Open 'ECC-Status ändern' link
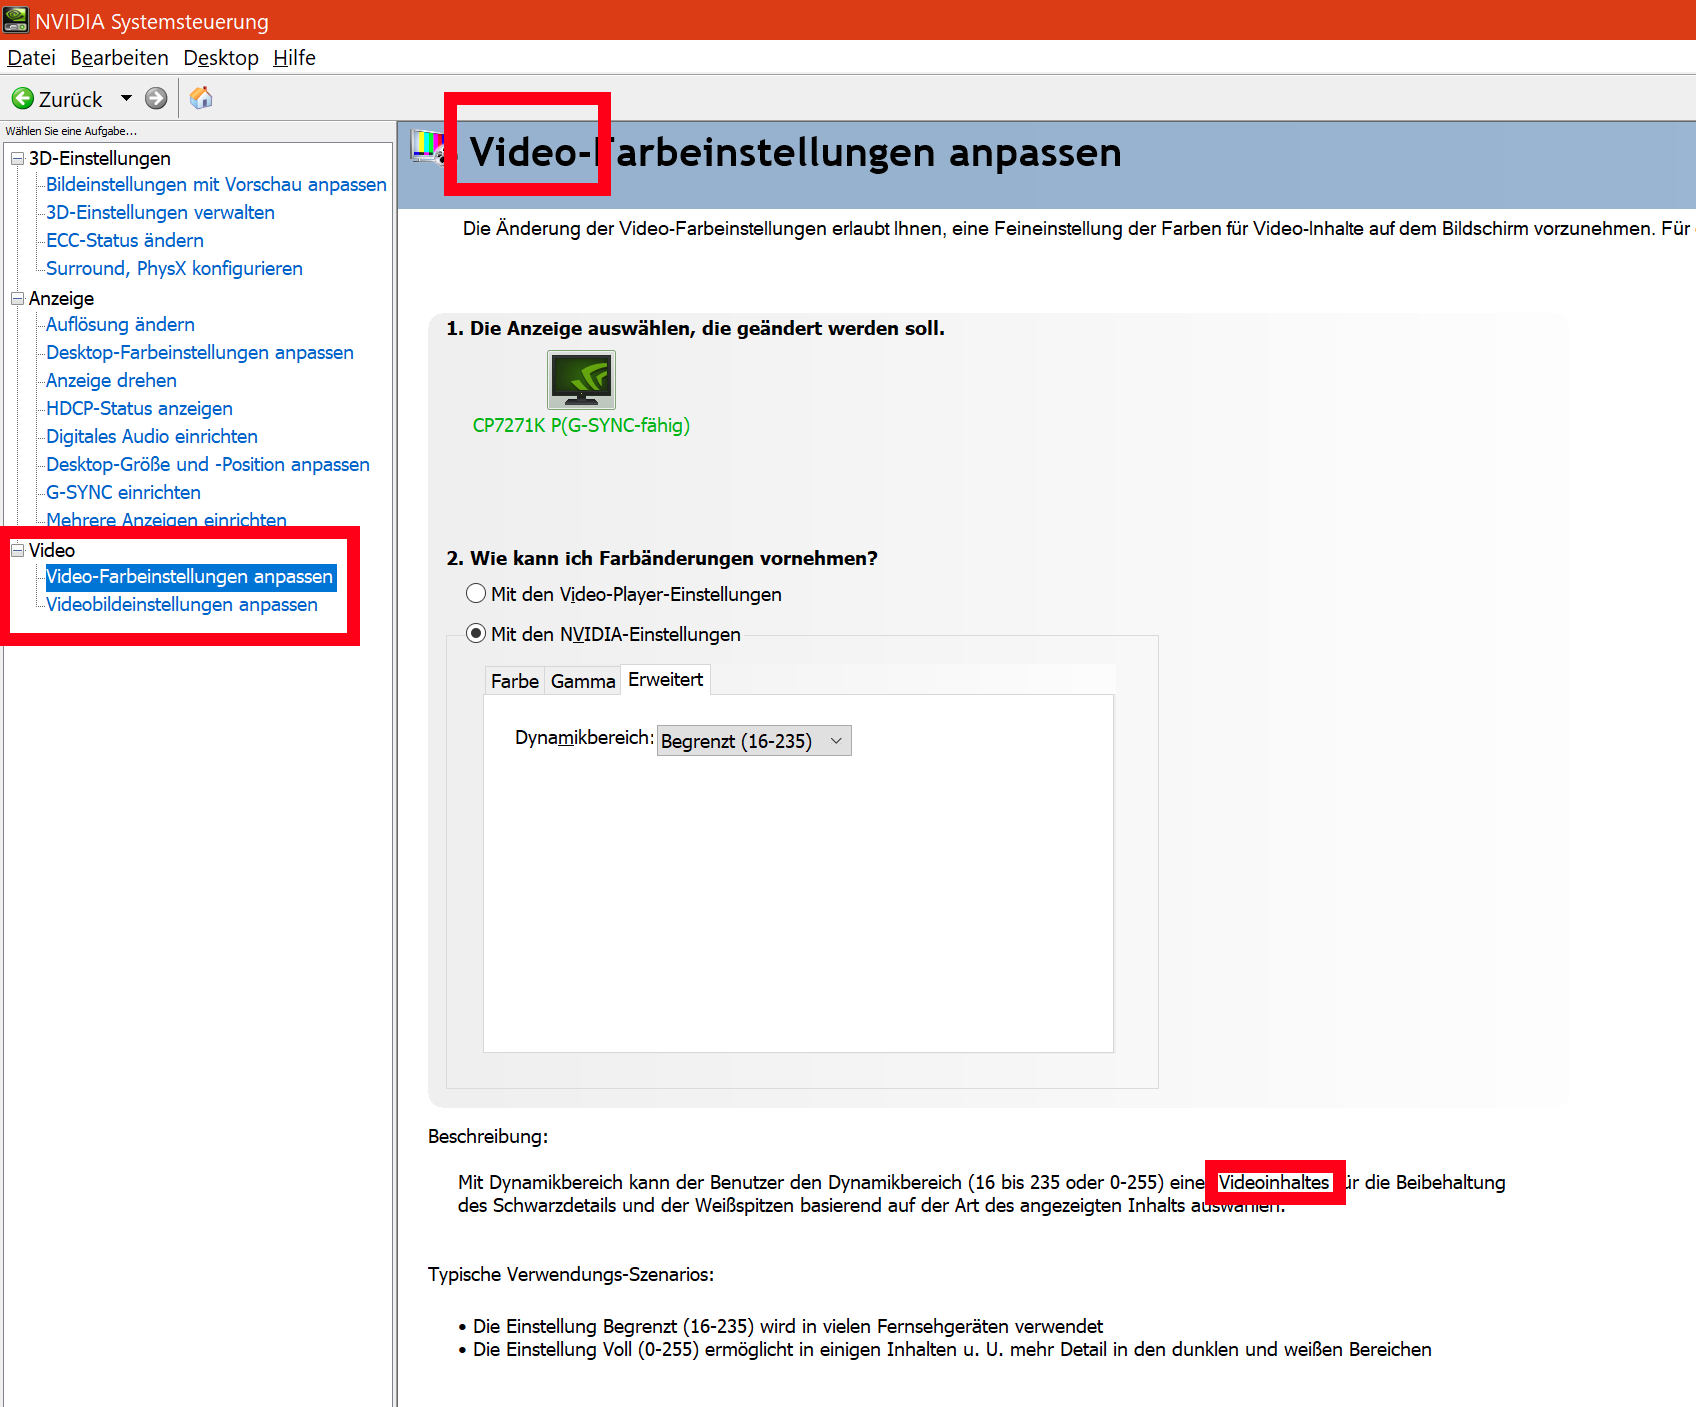 pyautogui.click(x=125, y=241)
